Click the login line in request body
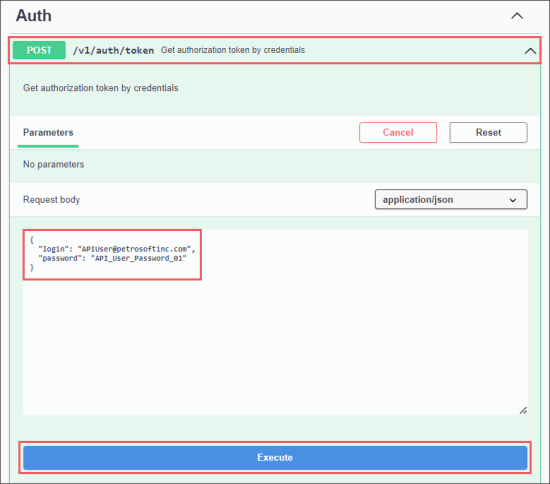 [x=116, y=249]
